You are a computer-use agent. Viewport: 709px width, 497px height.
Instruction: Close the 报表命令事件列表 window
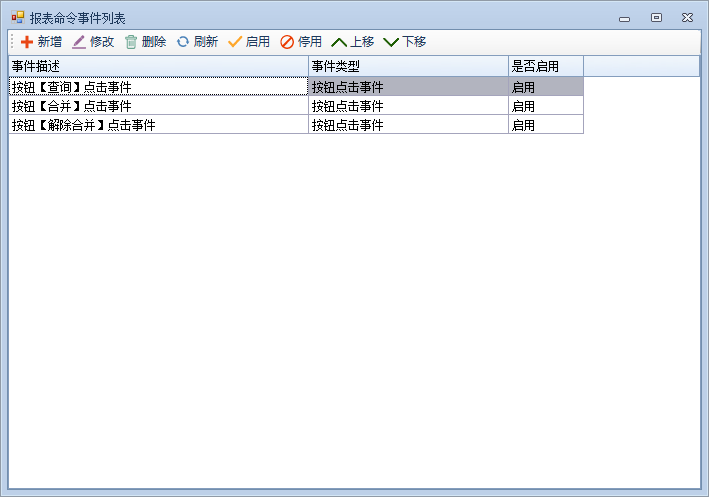click(x=687, y=17)
